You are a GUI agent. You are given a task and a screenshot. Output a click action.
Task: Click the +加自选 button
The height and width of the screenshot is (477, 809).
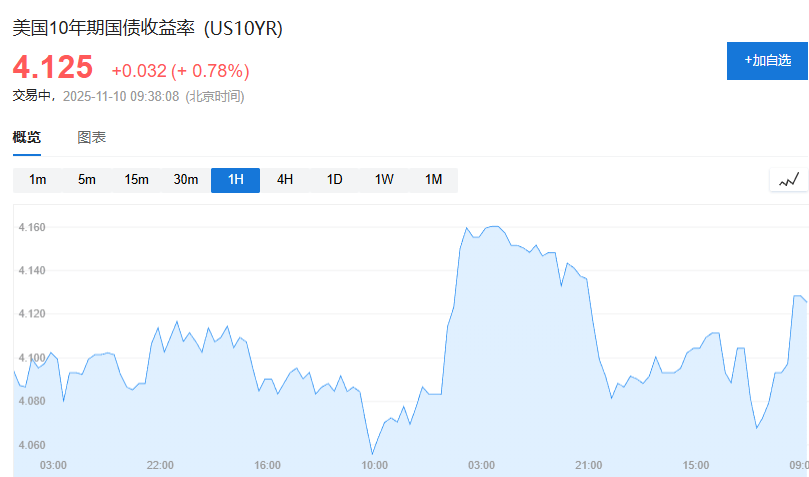[x=767, y=60]
